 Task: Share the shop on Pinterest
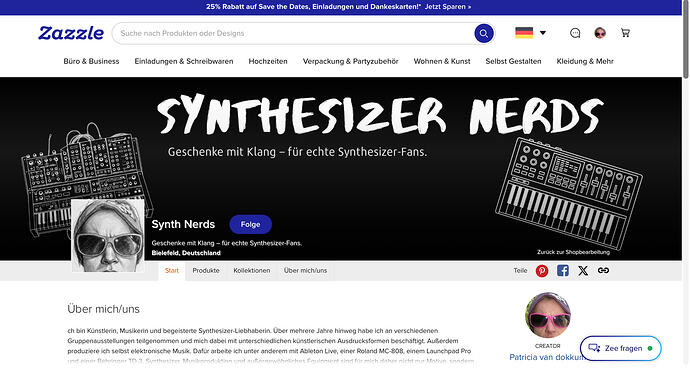542,271
